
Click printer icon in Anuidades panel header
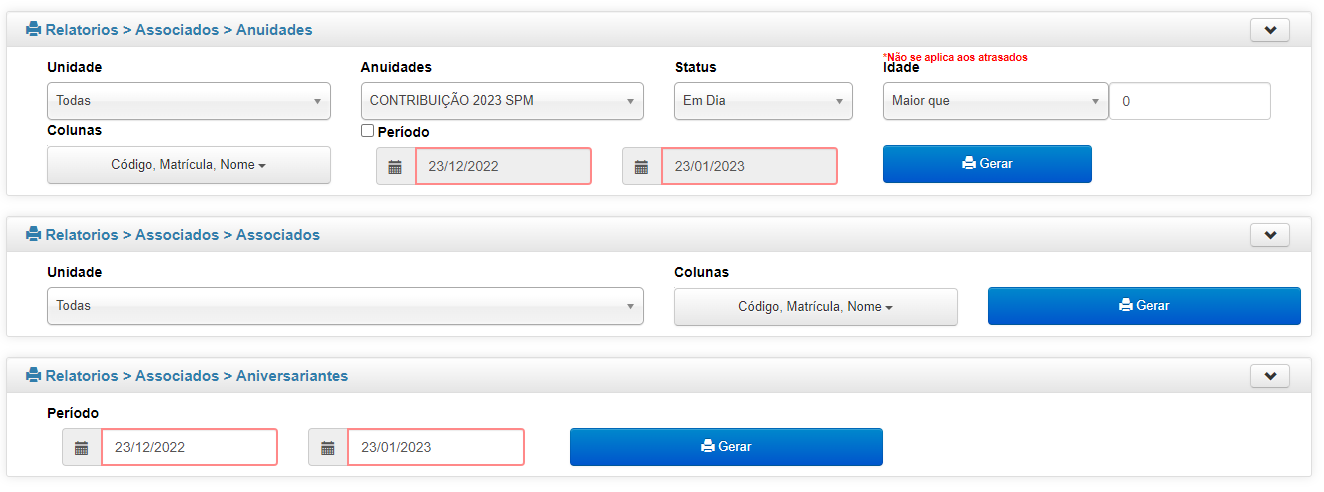(x=34, y=30)
